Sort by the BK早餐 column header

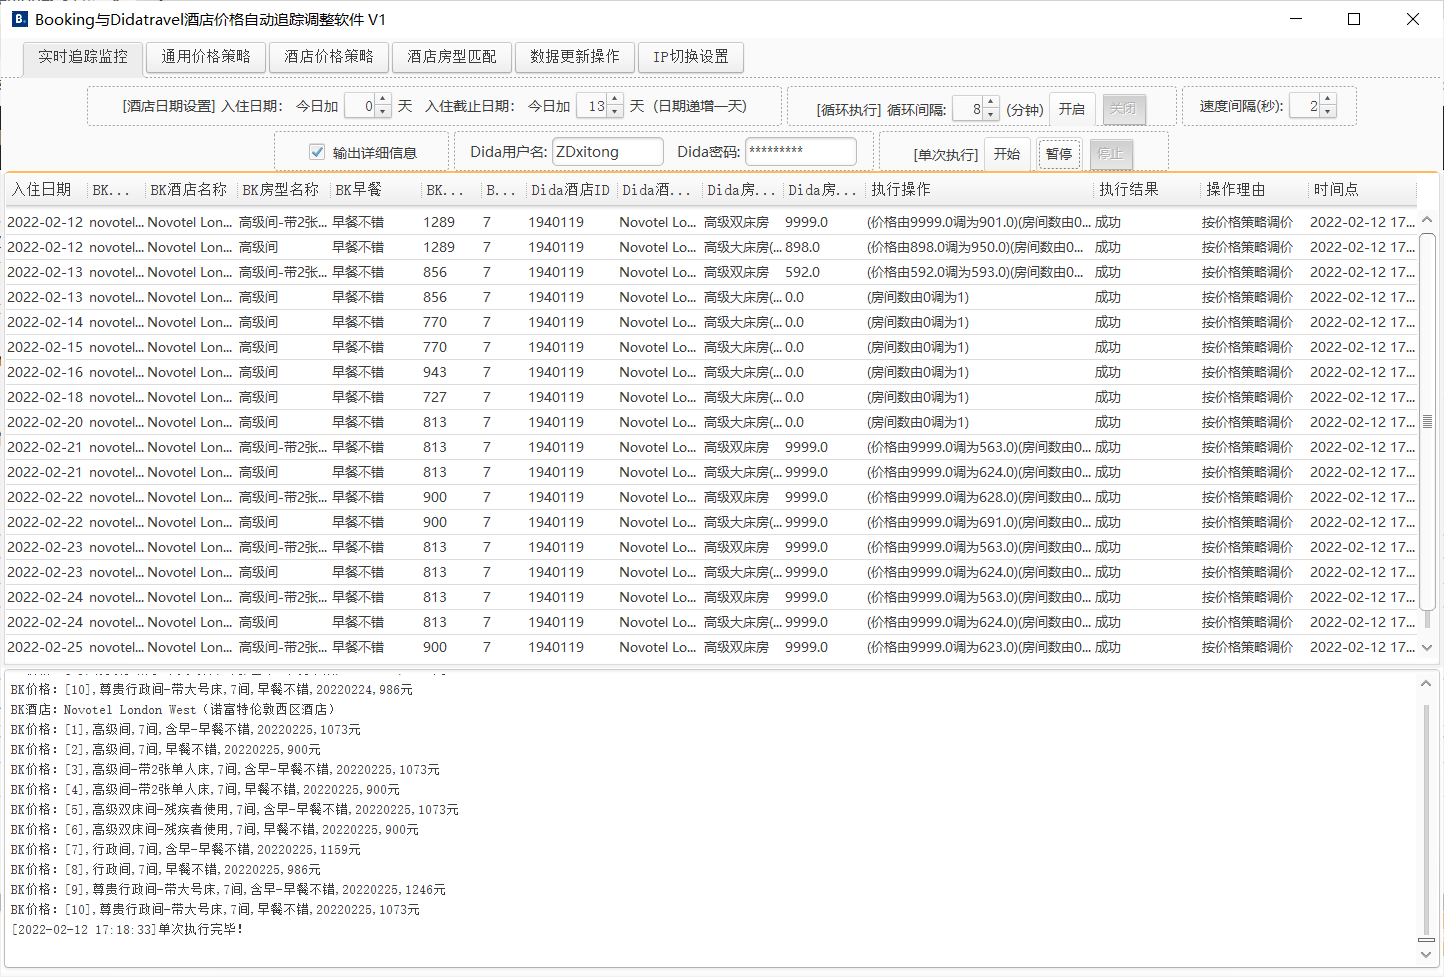374,190
